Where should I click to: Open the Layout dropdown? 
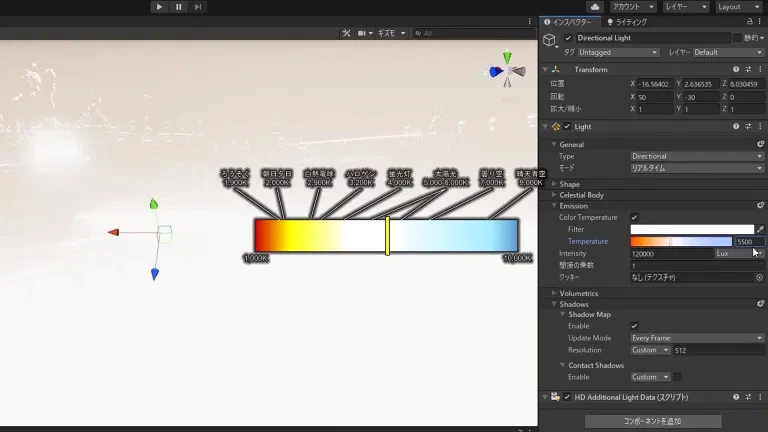(739, 7)
